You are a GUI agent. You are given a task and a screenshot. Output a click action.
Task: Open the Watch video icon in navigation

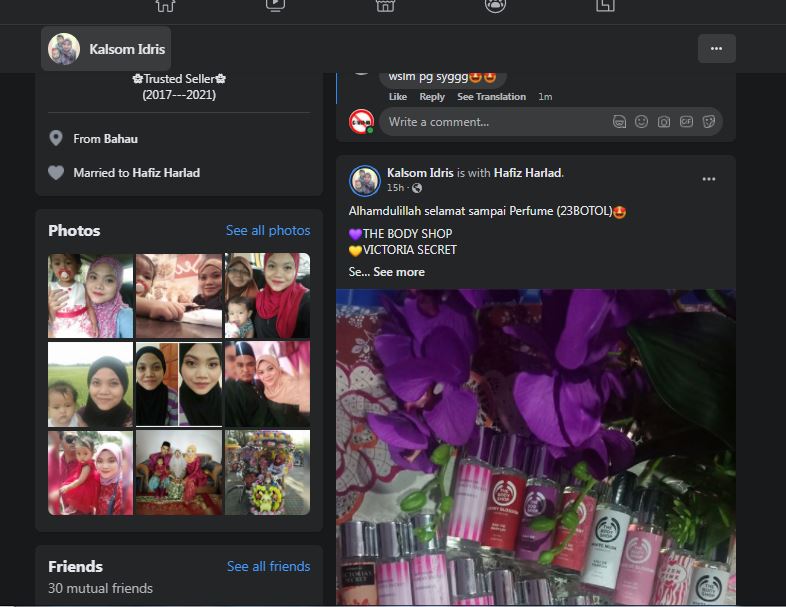tap(275, 6)
